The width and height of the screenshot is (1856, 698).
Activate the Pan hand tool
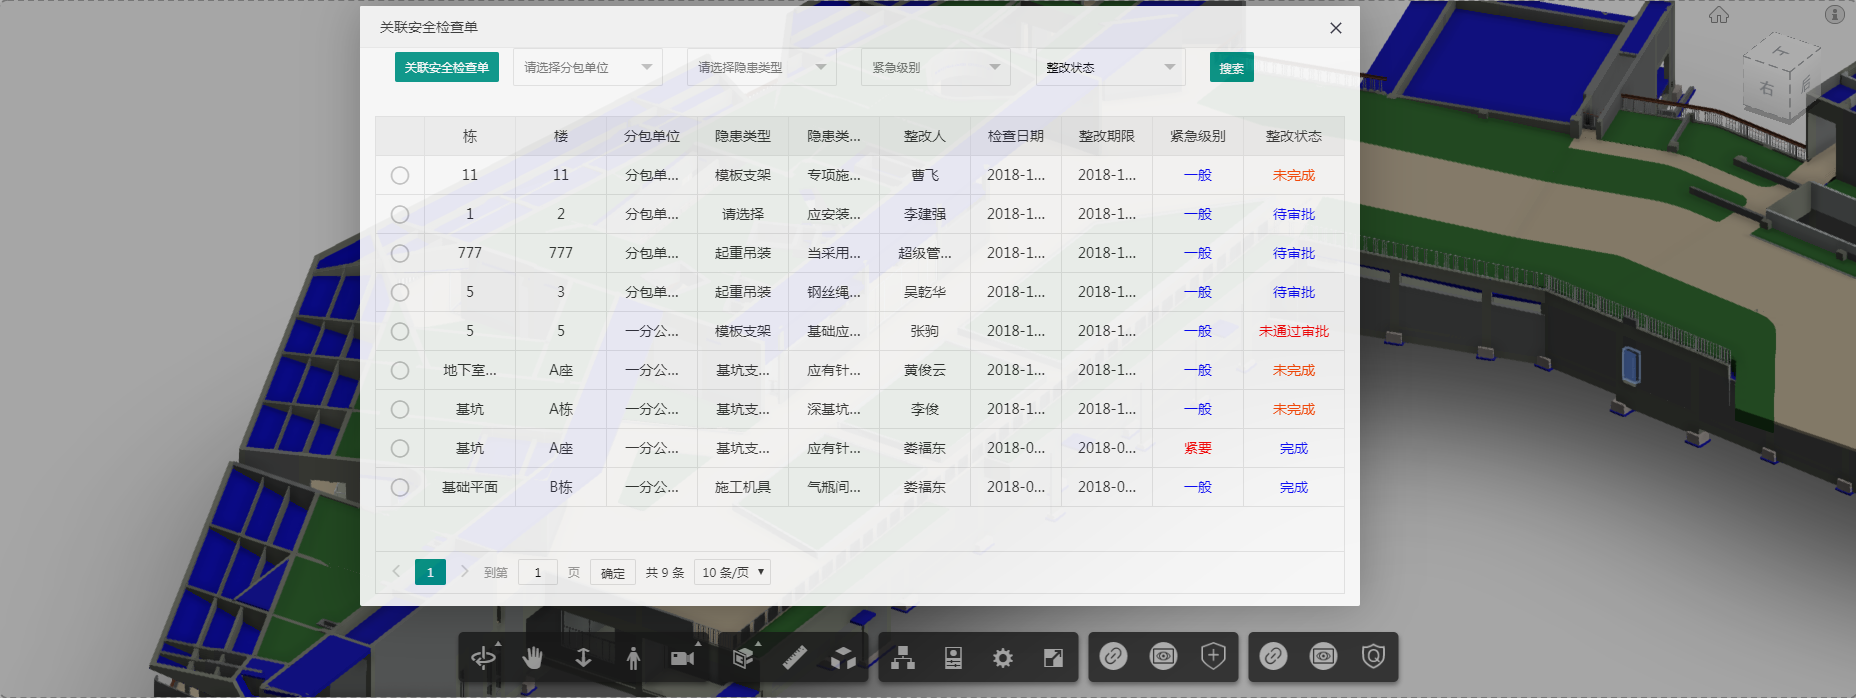click(533, 657)
